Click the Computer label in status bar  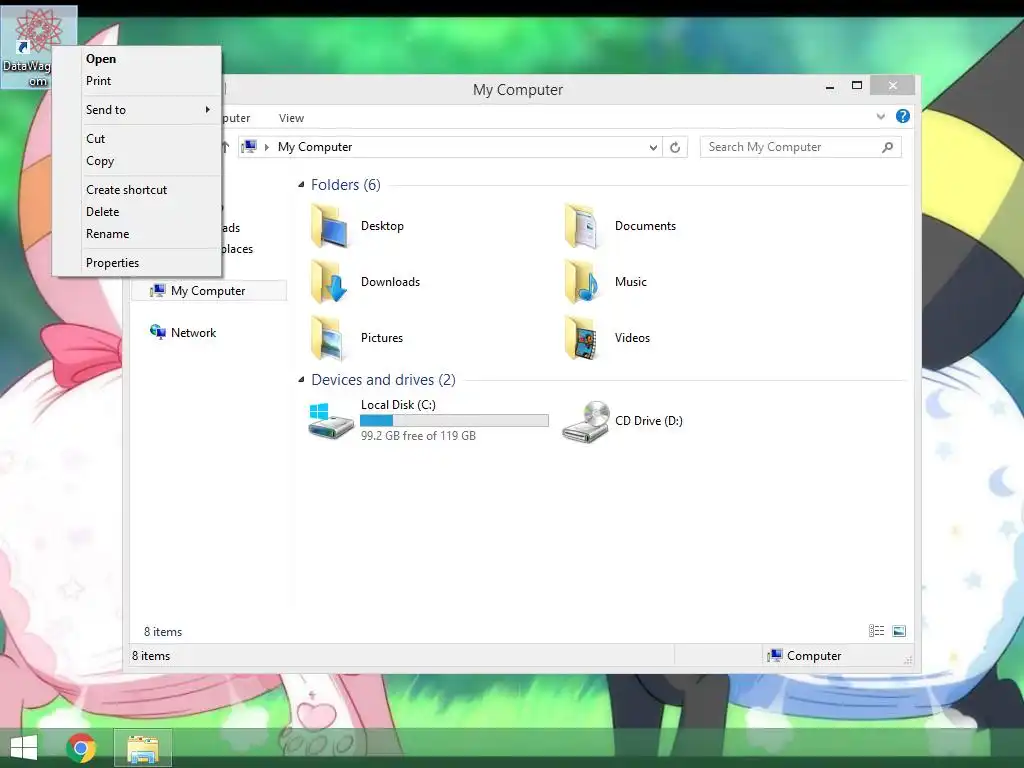pos(814,656)
